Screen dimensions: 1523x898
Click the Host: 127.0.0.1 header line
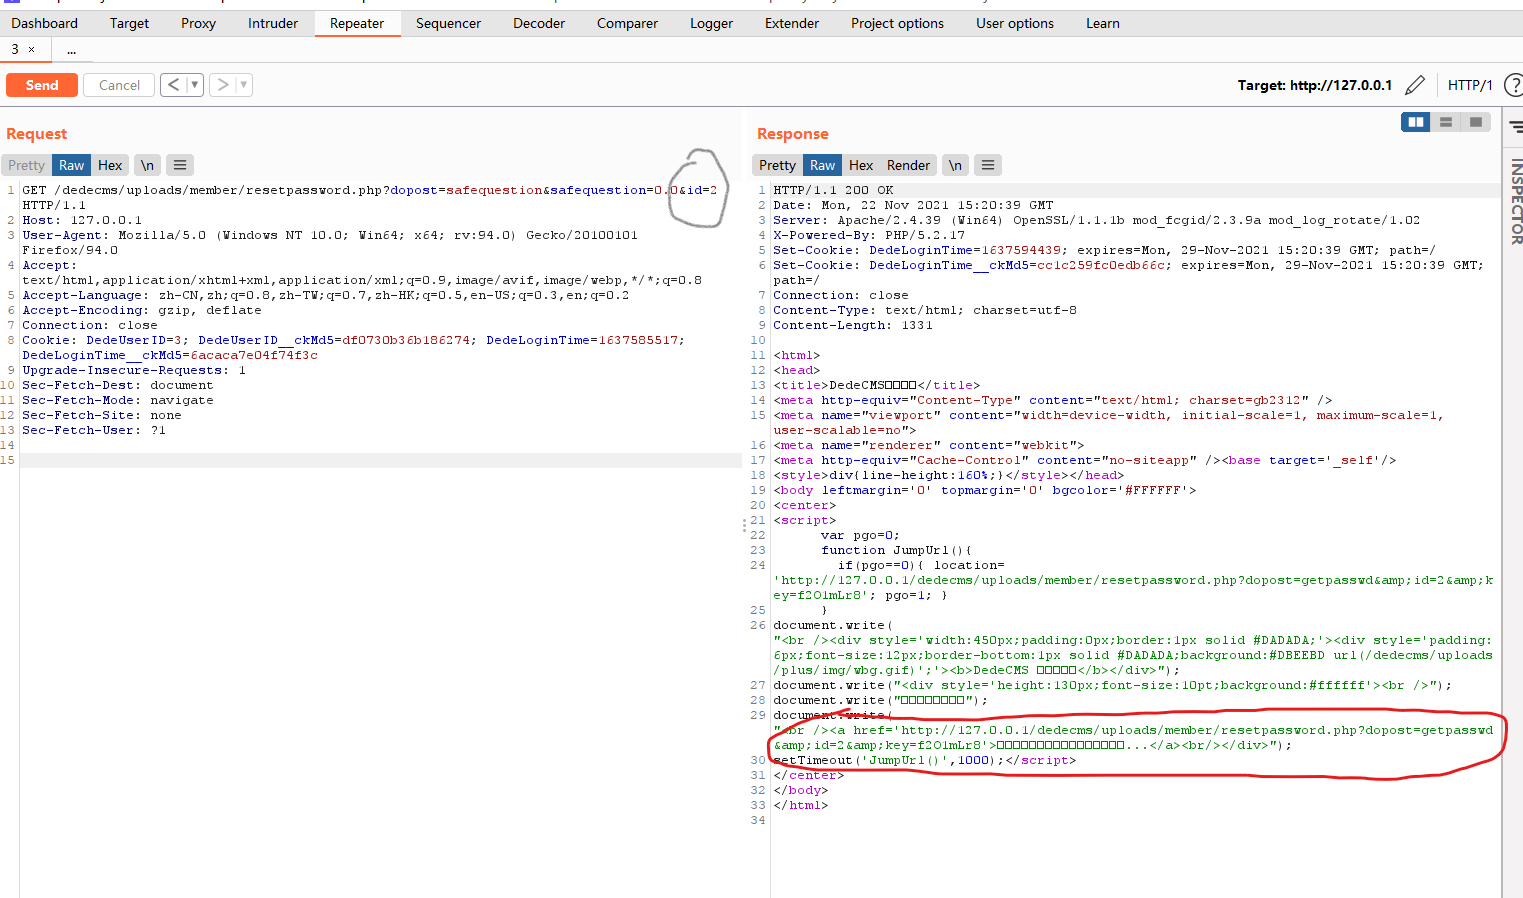(82, 220)
